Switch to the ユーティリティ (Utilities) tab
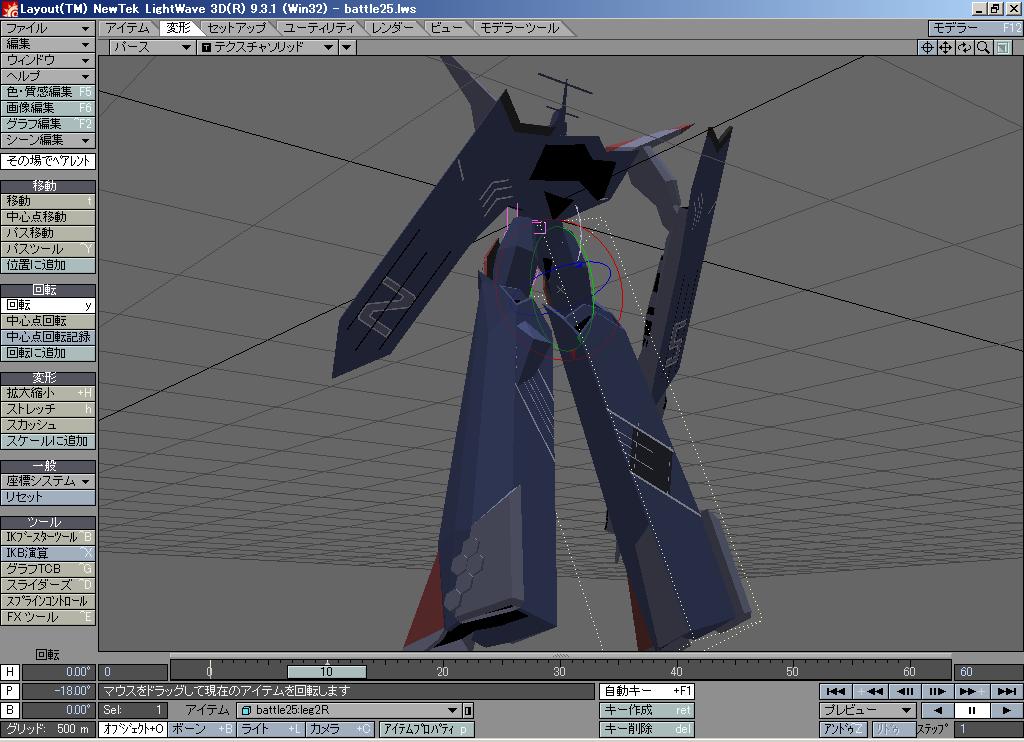This screenshot has height=742, width=1024. (319, 28)
